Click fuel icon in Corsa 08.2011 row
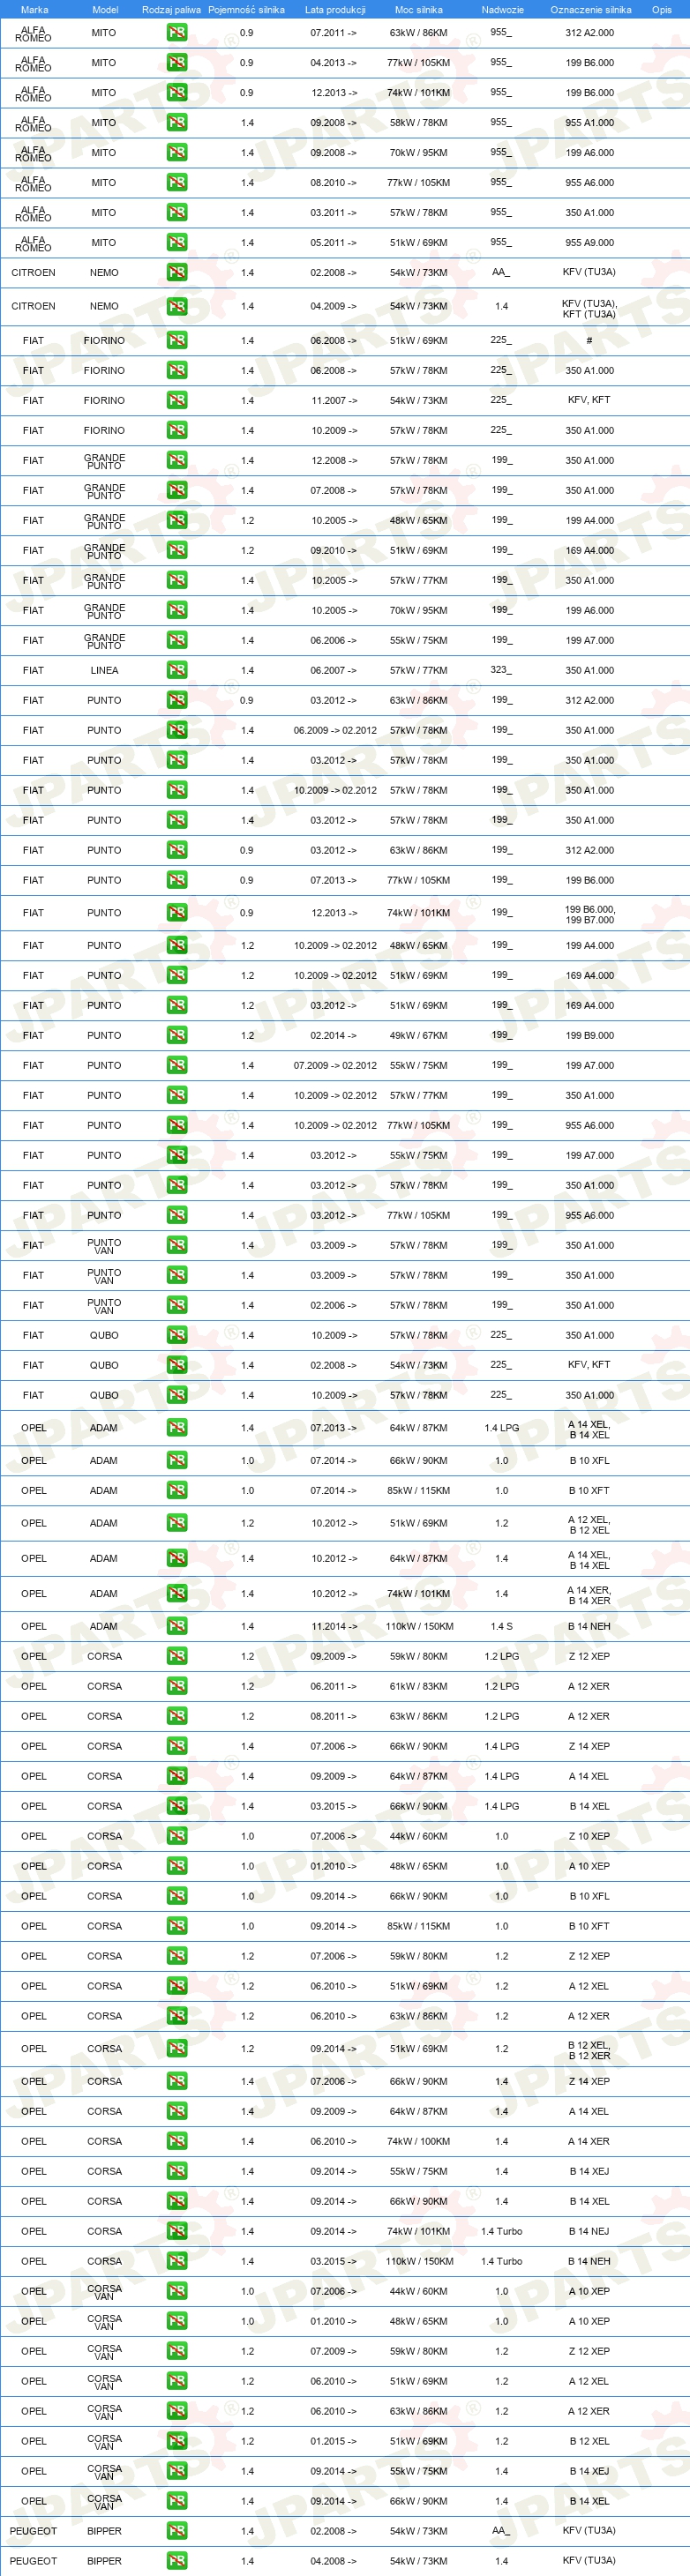Image resolution: width=690 pixels, height=2576 pixels. 177,1716
